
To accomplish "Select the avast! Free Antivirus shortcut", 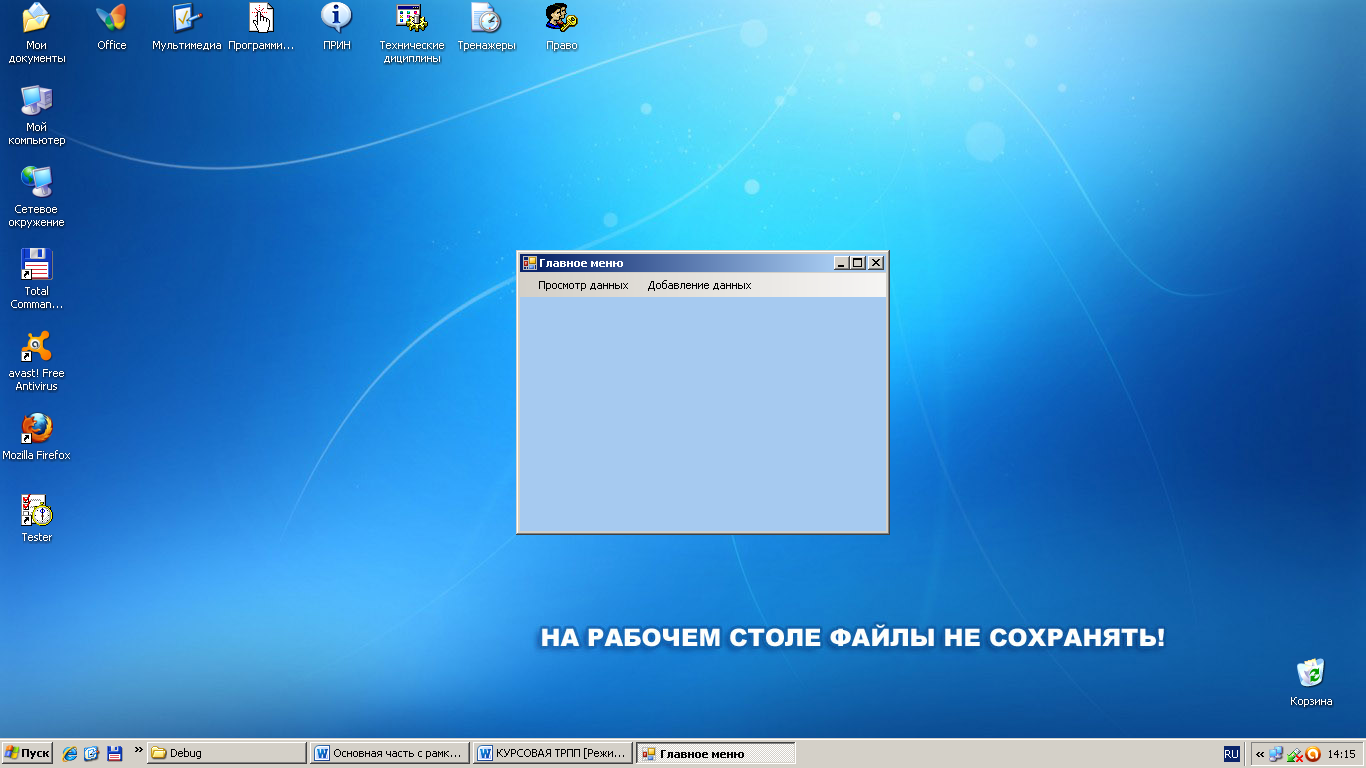I will click(37, 361).
